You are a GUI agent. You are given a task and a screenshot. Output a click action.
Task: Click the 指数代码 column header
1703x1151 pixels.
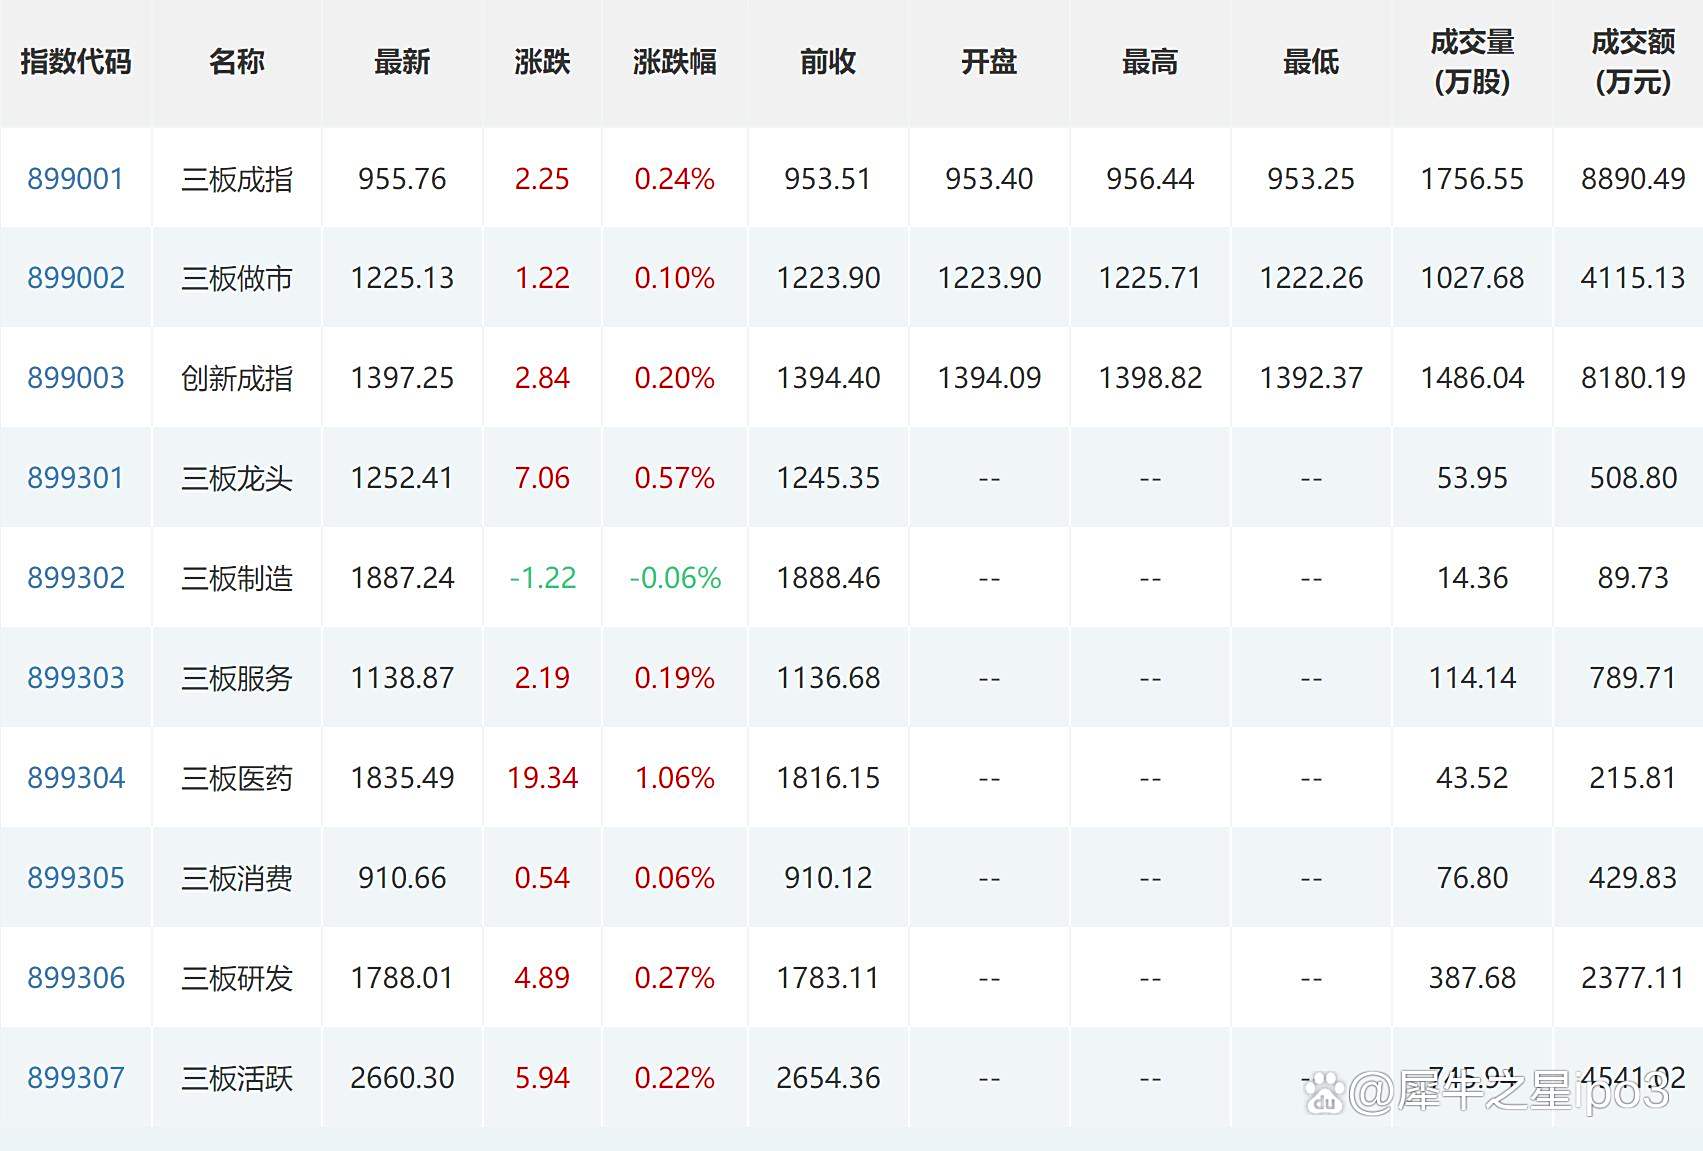pyautogui.click(x=73, y=62)
